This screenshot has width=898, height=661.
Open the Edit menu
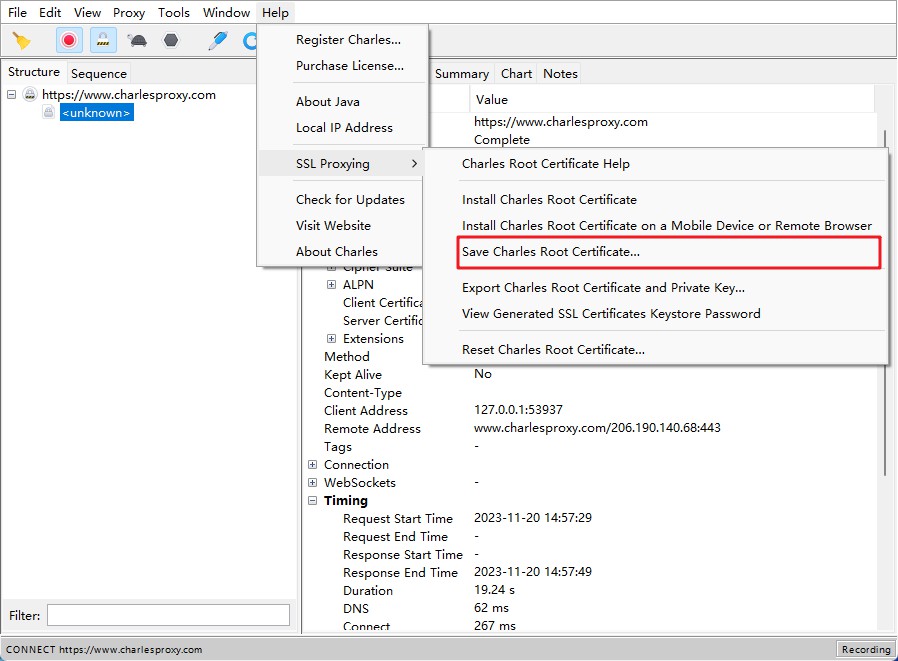point(50,13)
